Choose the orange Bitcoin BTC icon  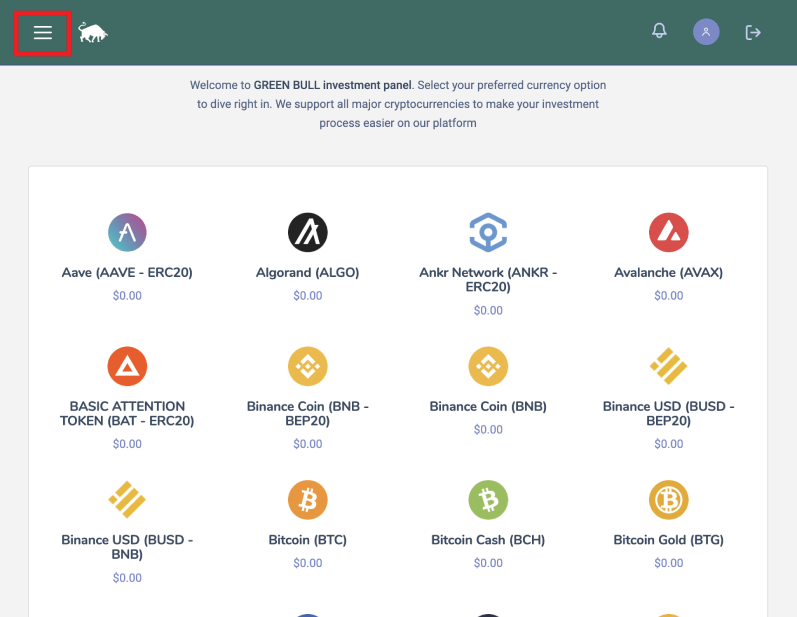pos(308,500)
